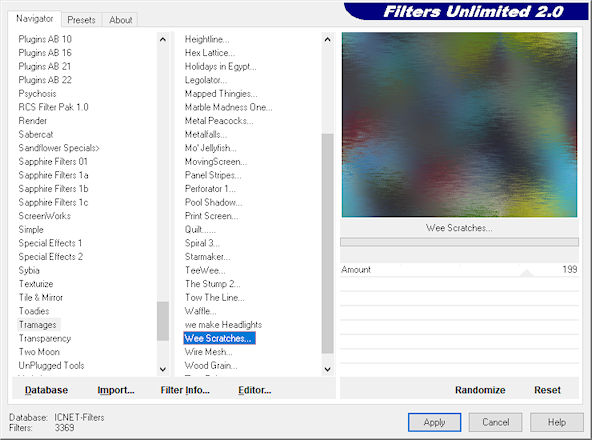This screenshot has height=440, width=592.
Task: Select the ScreenWorks category
Action: (x=45, y=216)
